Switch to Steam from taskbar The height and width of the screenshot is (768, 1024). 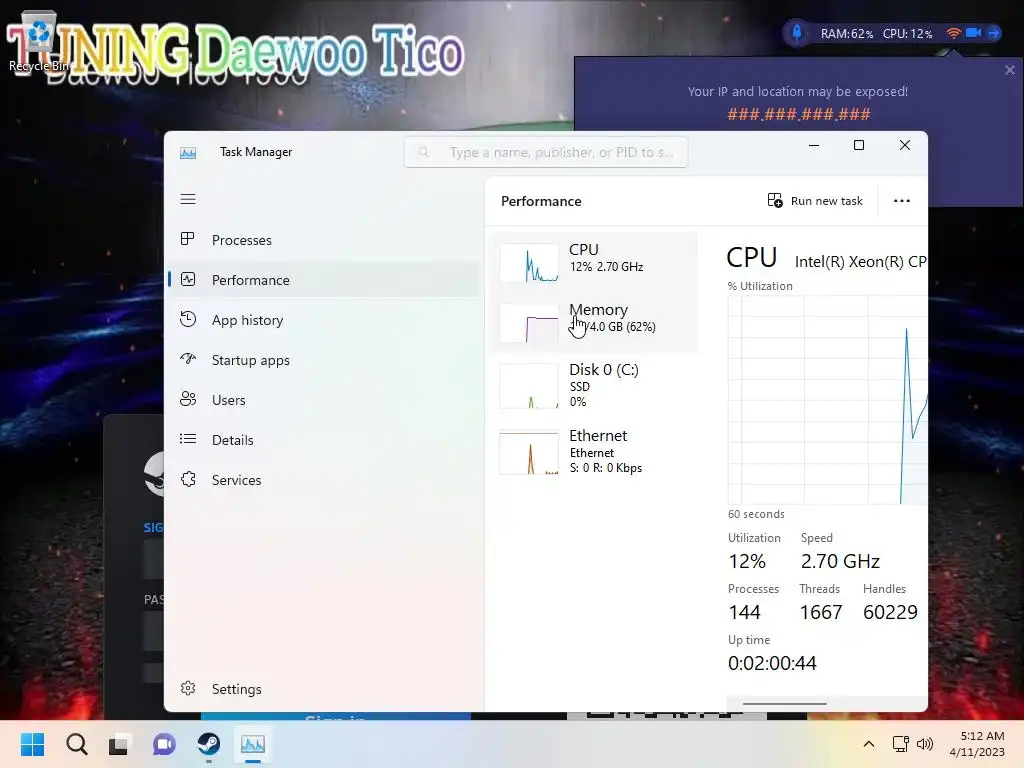[208, 744]
